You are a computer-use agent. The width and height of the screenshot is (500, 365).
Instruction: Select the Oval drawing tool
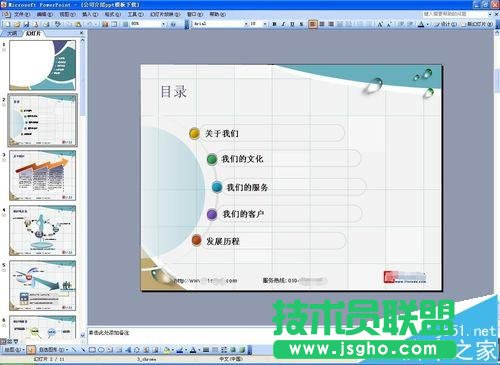coord(101,350)
